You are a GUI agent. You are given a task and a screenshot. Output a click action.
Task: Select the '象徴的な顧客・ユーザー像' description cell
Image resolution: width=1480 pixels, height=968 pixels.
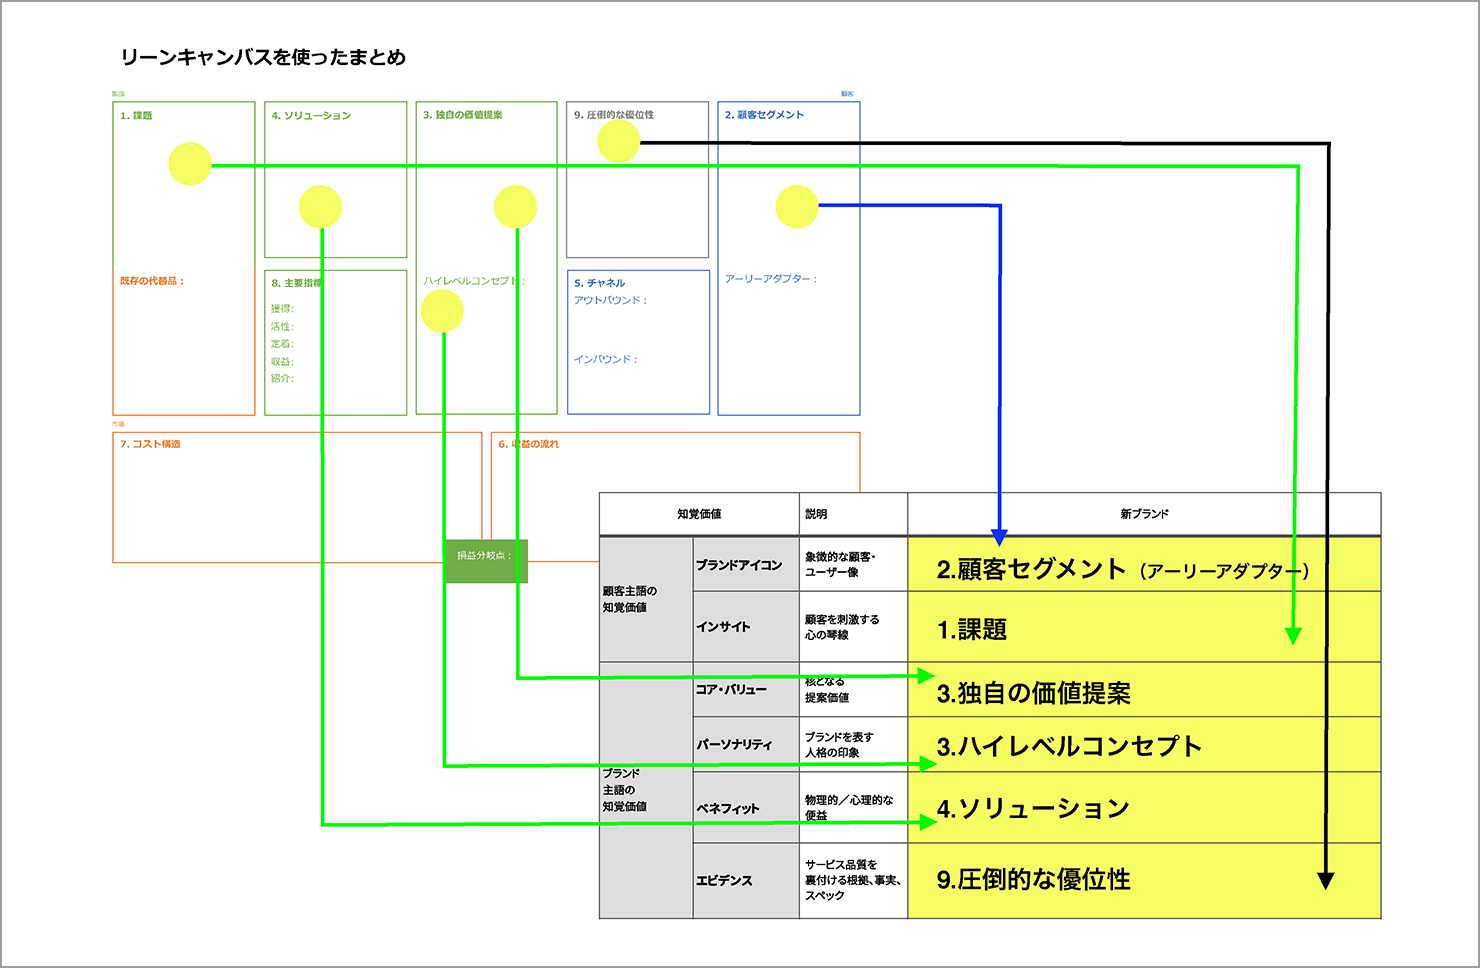coord(853,565)
